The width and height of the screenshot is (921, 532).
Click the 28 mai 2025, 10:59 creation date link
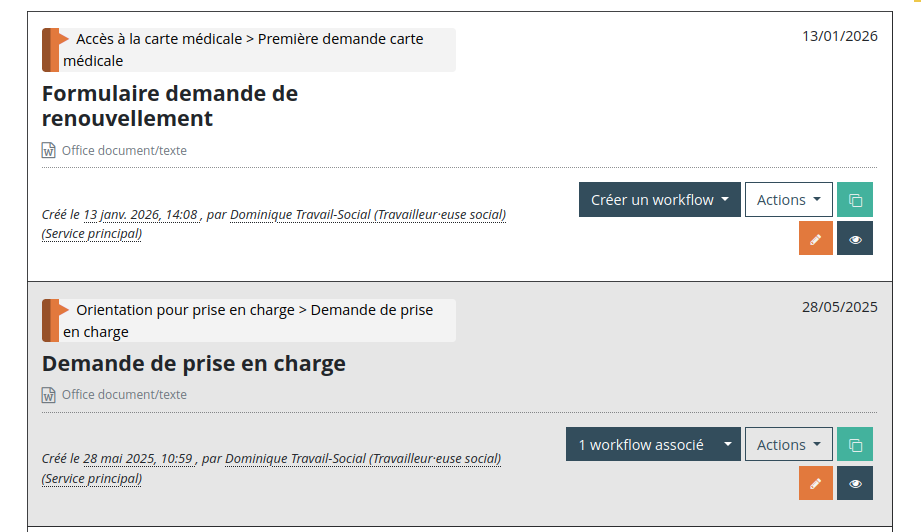click(138, 459)
